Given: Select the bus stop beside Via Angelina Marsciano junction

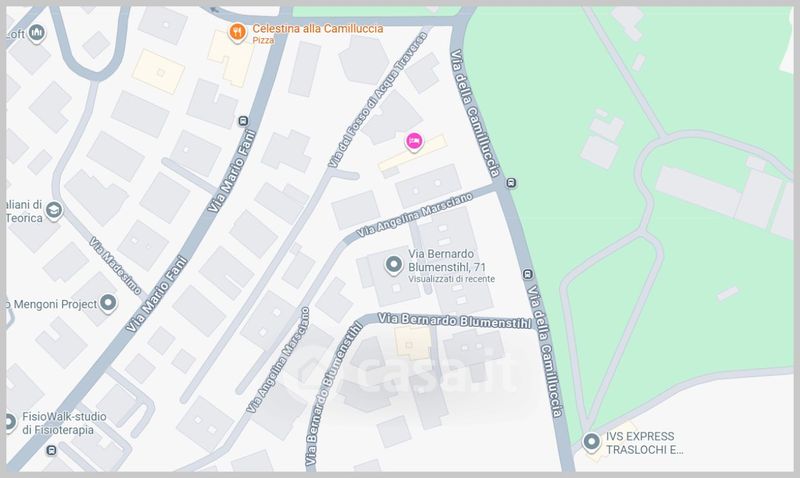Looking at the screenshot, I should 511,183.
